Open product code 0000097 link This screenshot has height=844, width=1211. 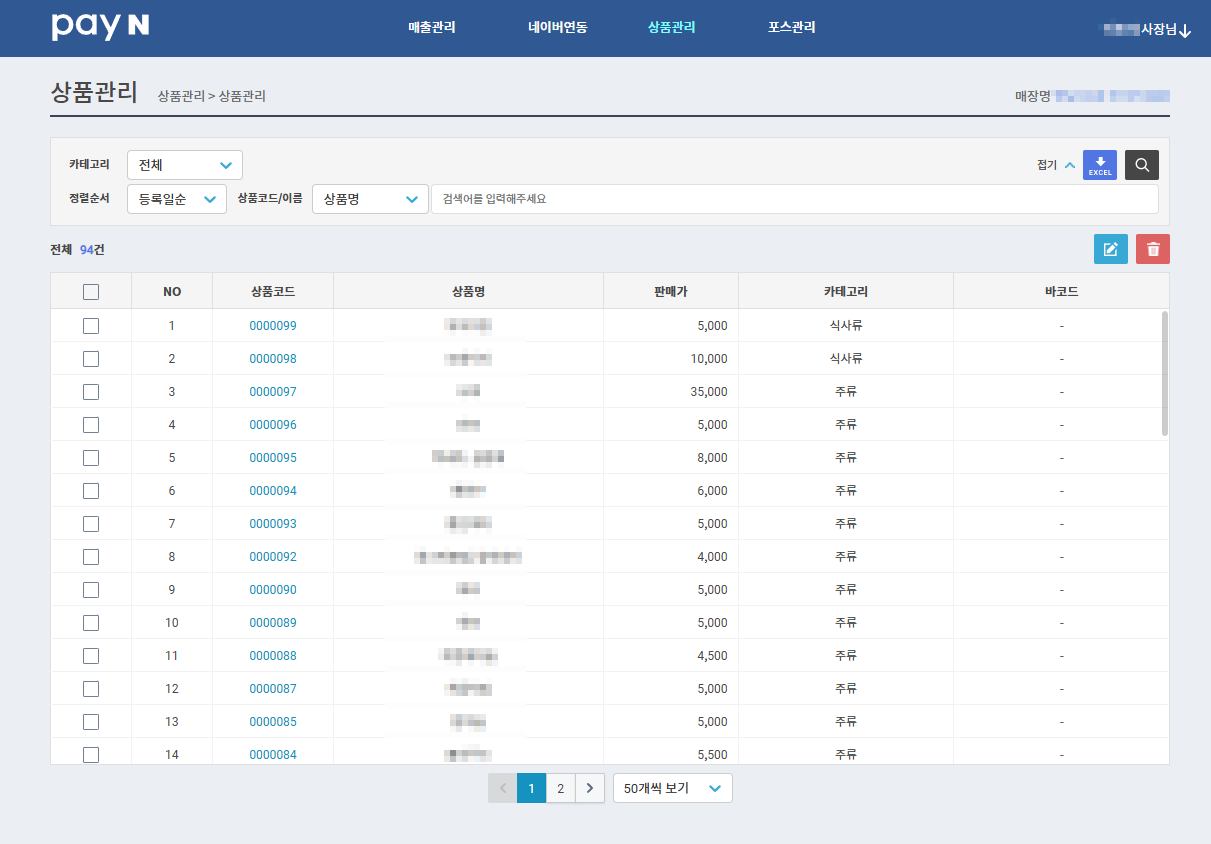273,392
